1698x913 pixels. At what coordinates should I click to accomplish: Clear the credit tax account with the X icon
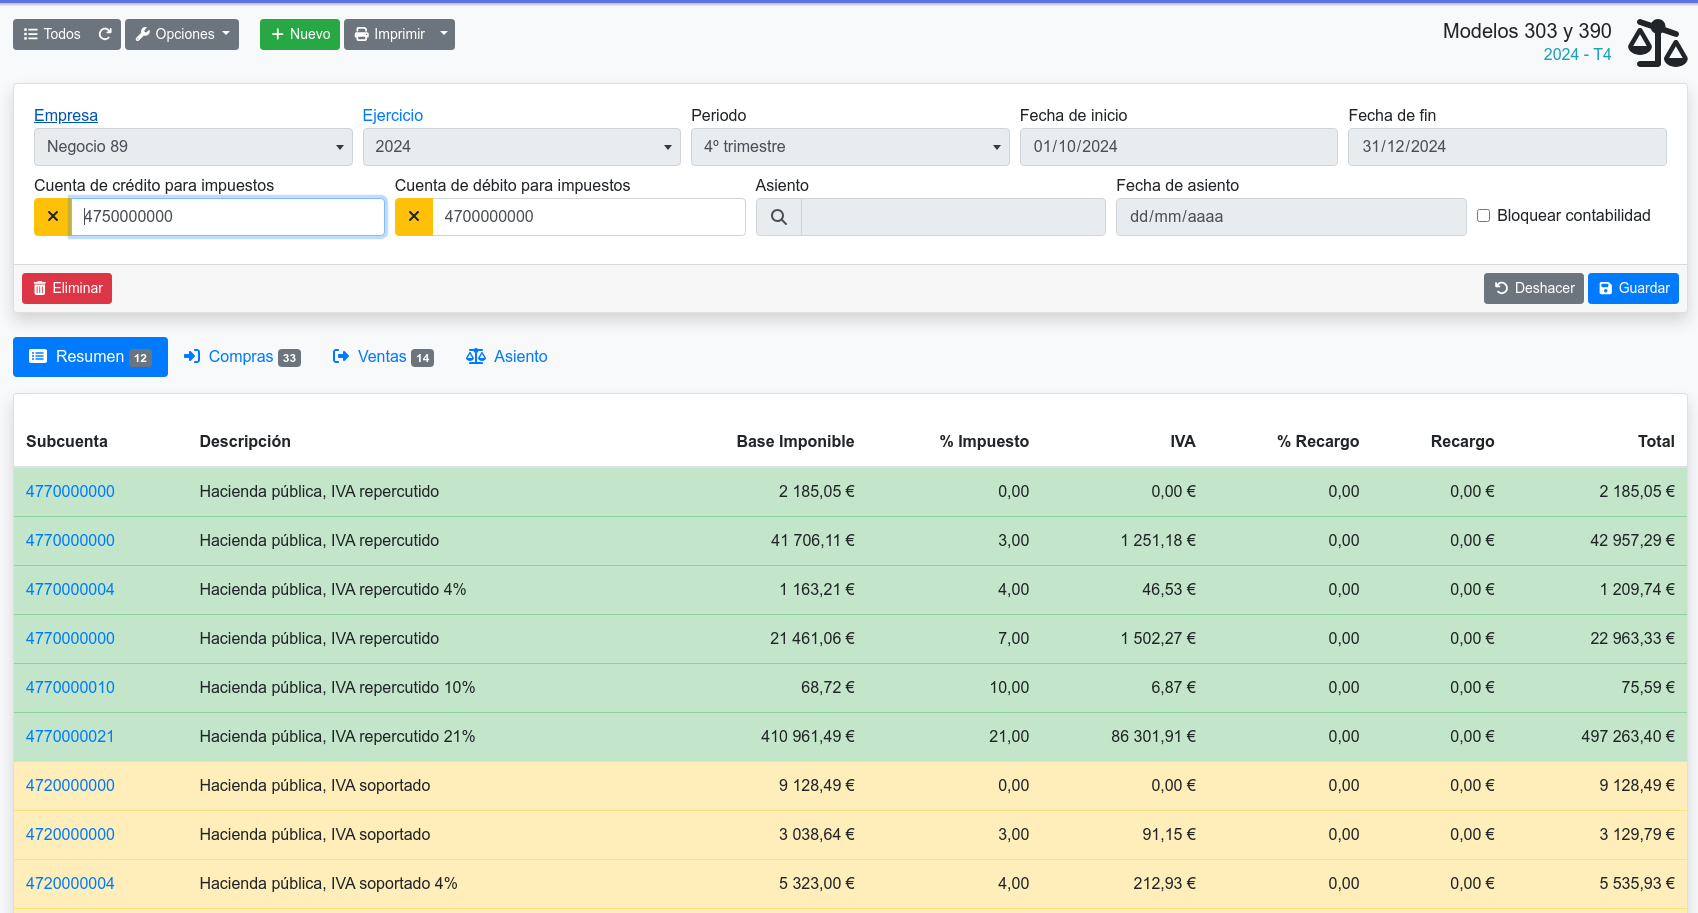(52, 217)
